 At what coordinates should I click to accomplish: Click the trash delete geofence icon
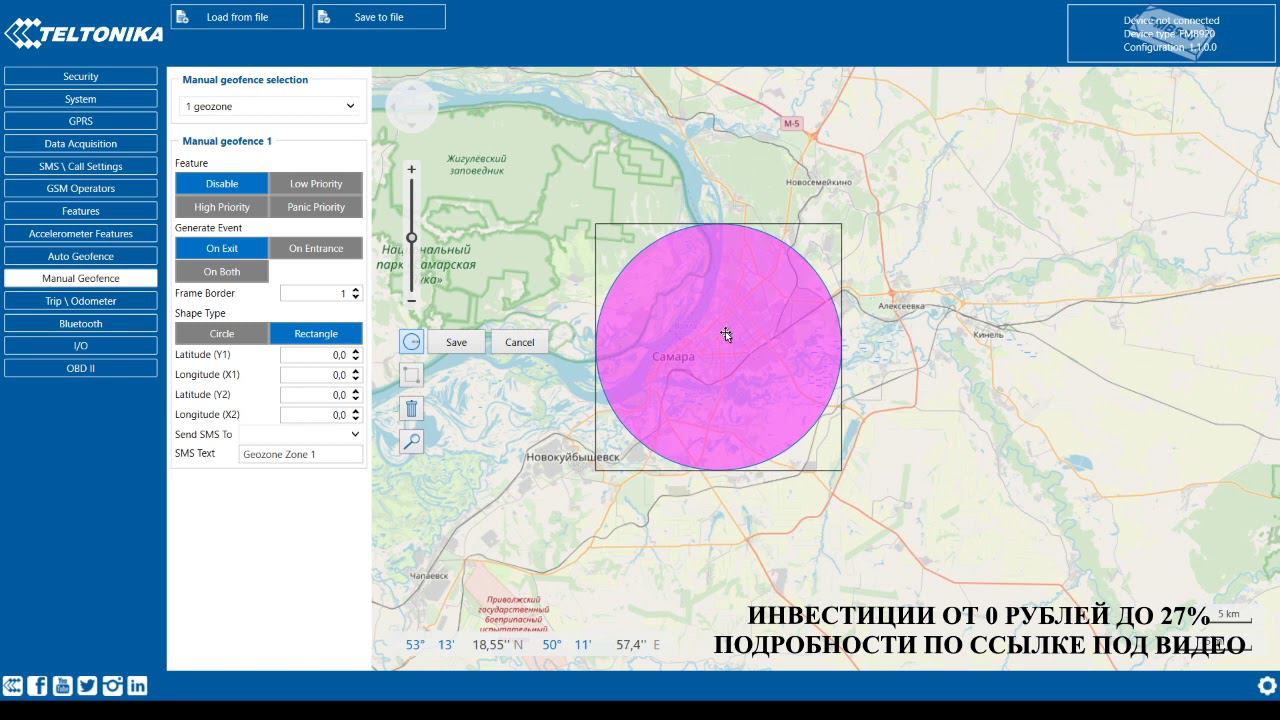[411, 408]
